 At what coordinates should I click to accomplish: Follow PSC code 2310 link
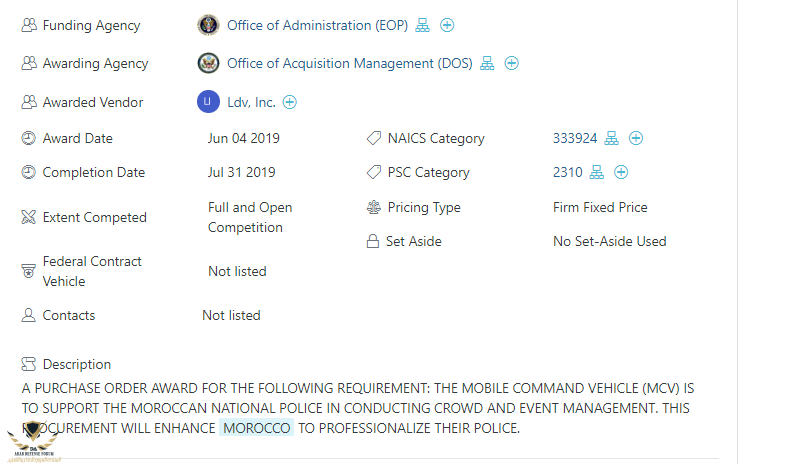click(x=568, y=172)
